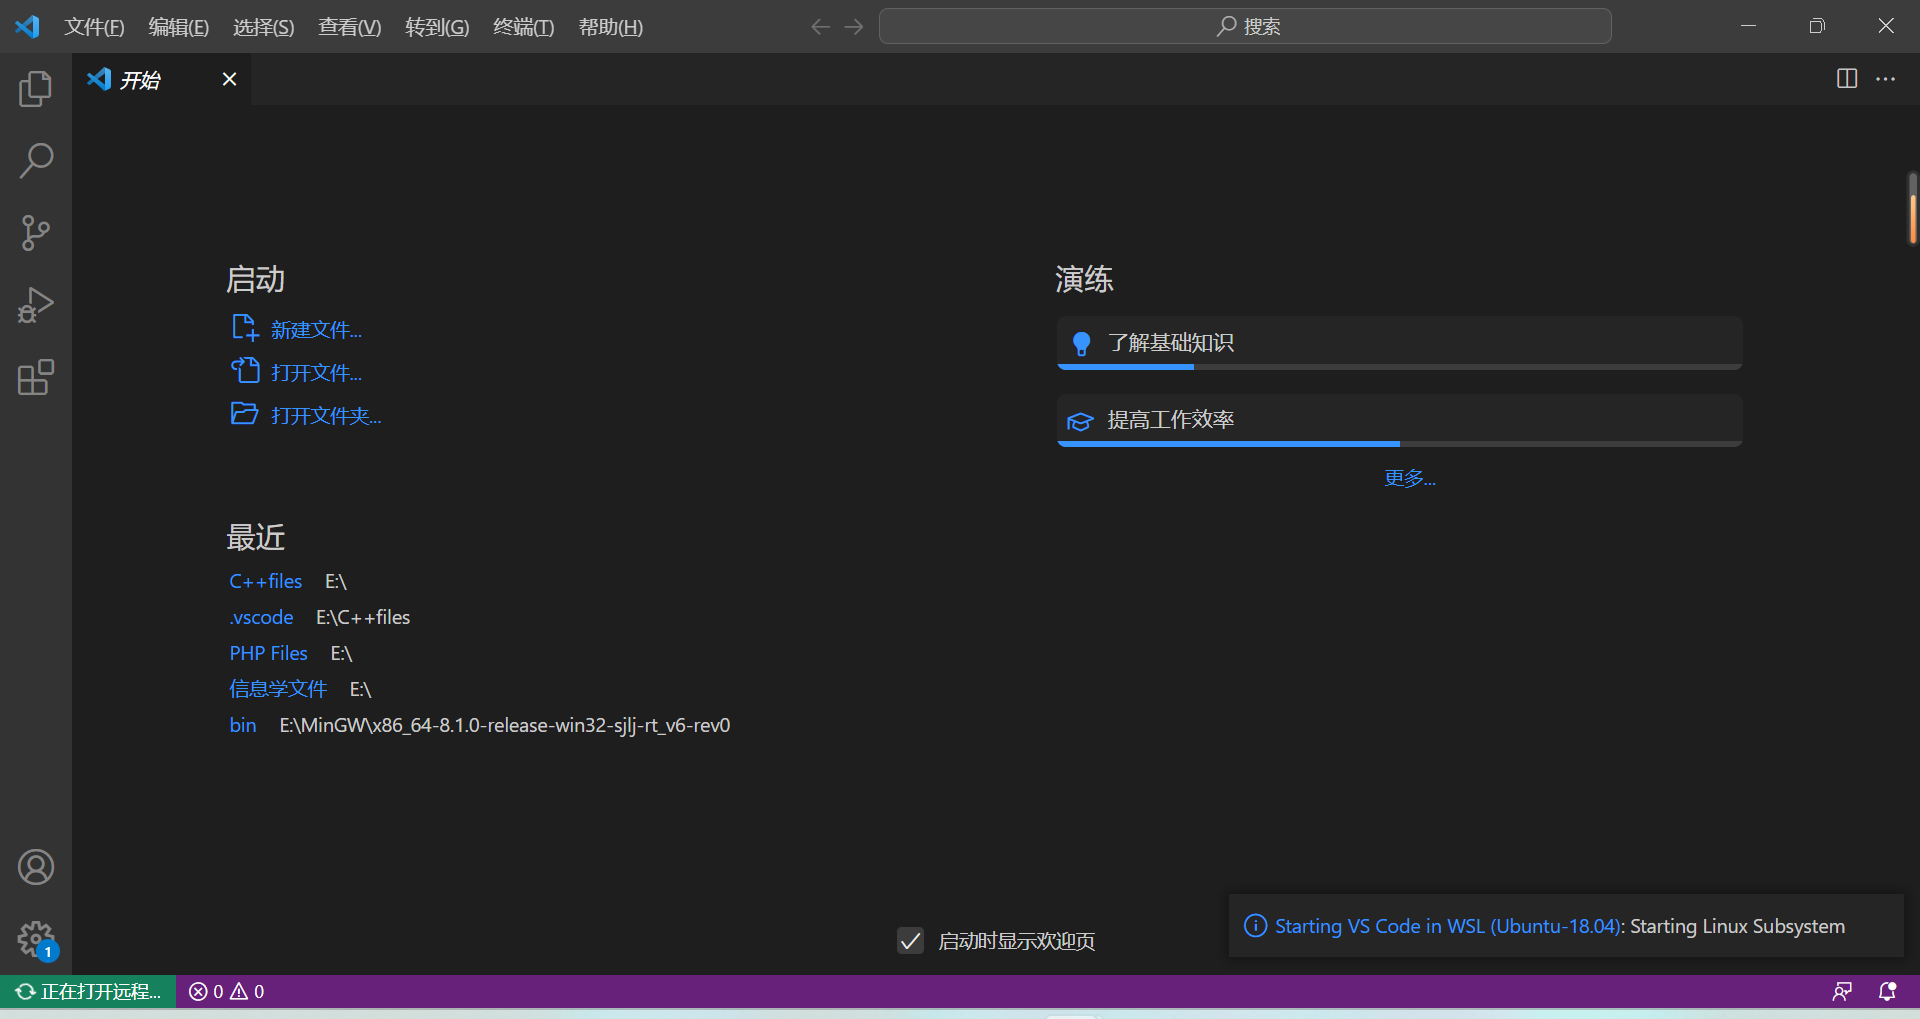Go forward with the right arrow

tap(854, 27)
